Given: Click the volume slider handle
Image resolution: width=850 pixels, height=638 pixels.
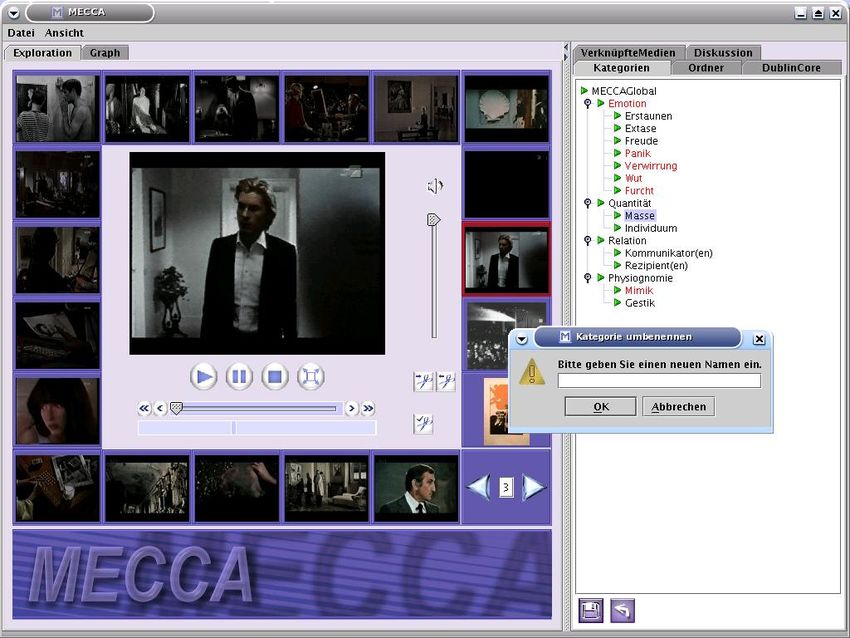Looking at the screenshot, I should click(433, 220).
